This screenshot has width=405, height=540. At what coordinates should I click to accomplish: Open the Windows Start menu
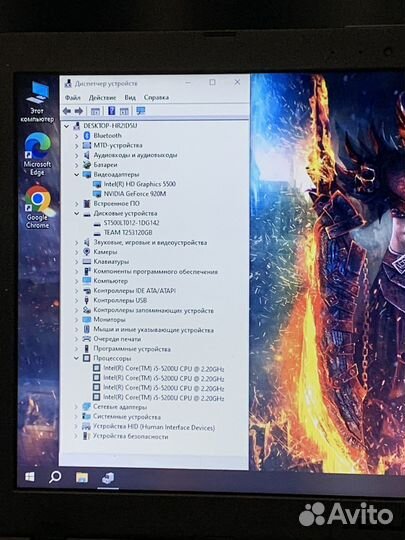[30, 477]
